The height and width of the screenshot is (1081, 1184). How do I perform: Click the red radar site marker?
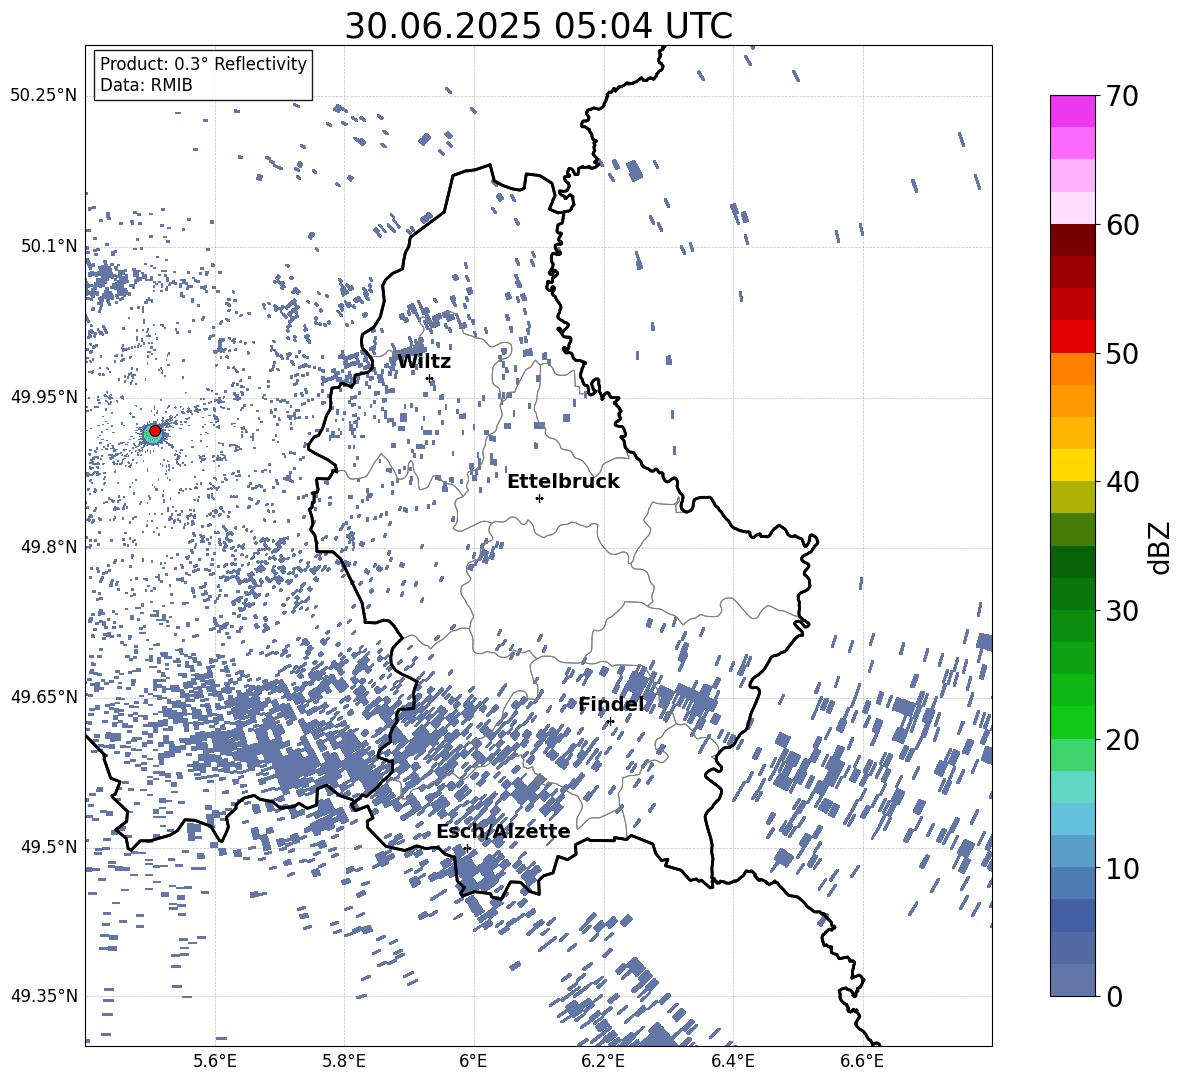click(155, 430)
